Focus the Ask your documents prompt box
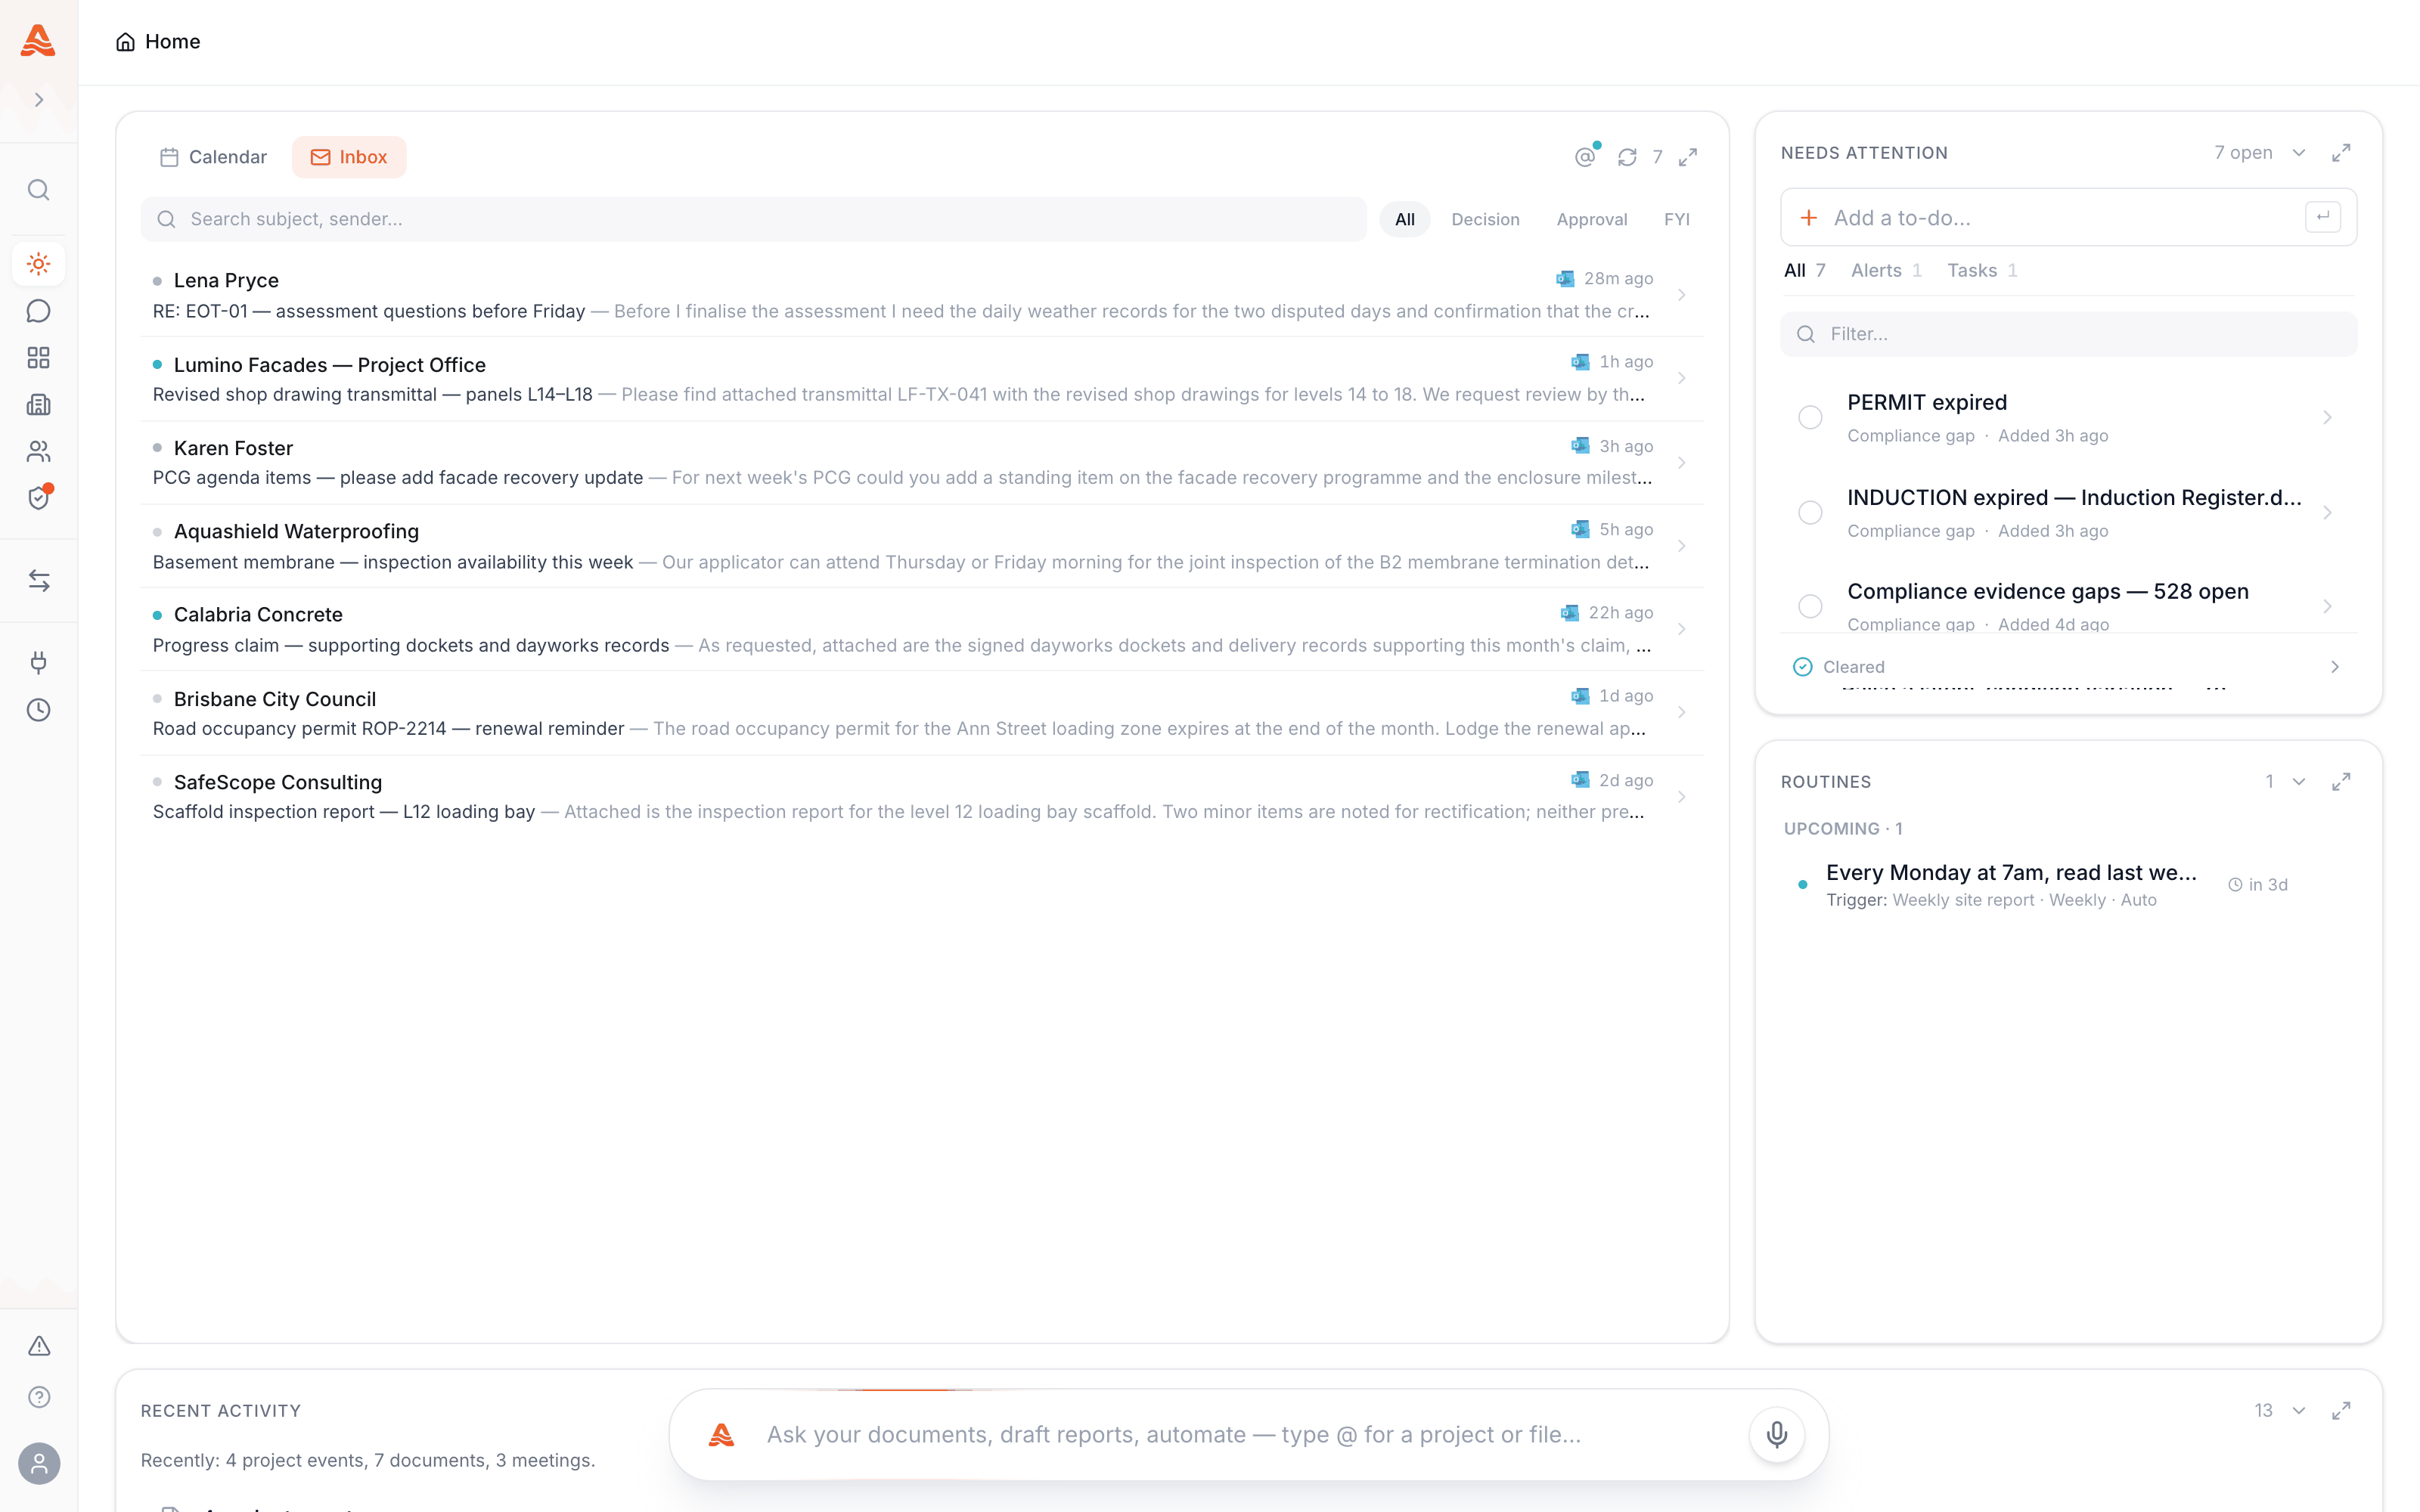 pos(1248,1435)
